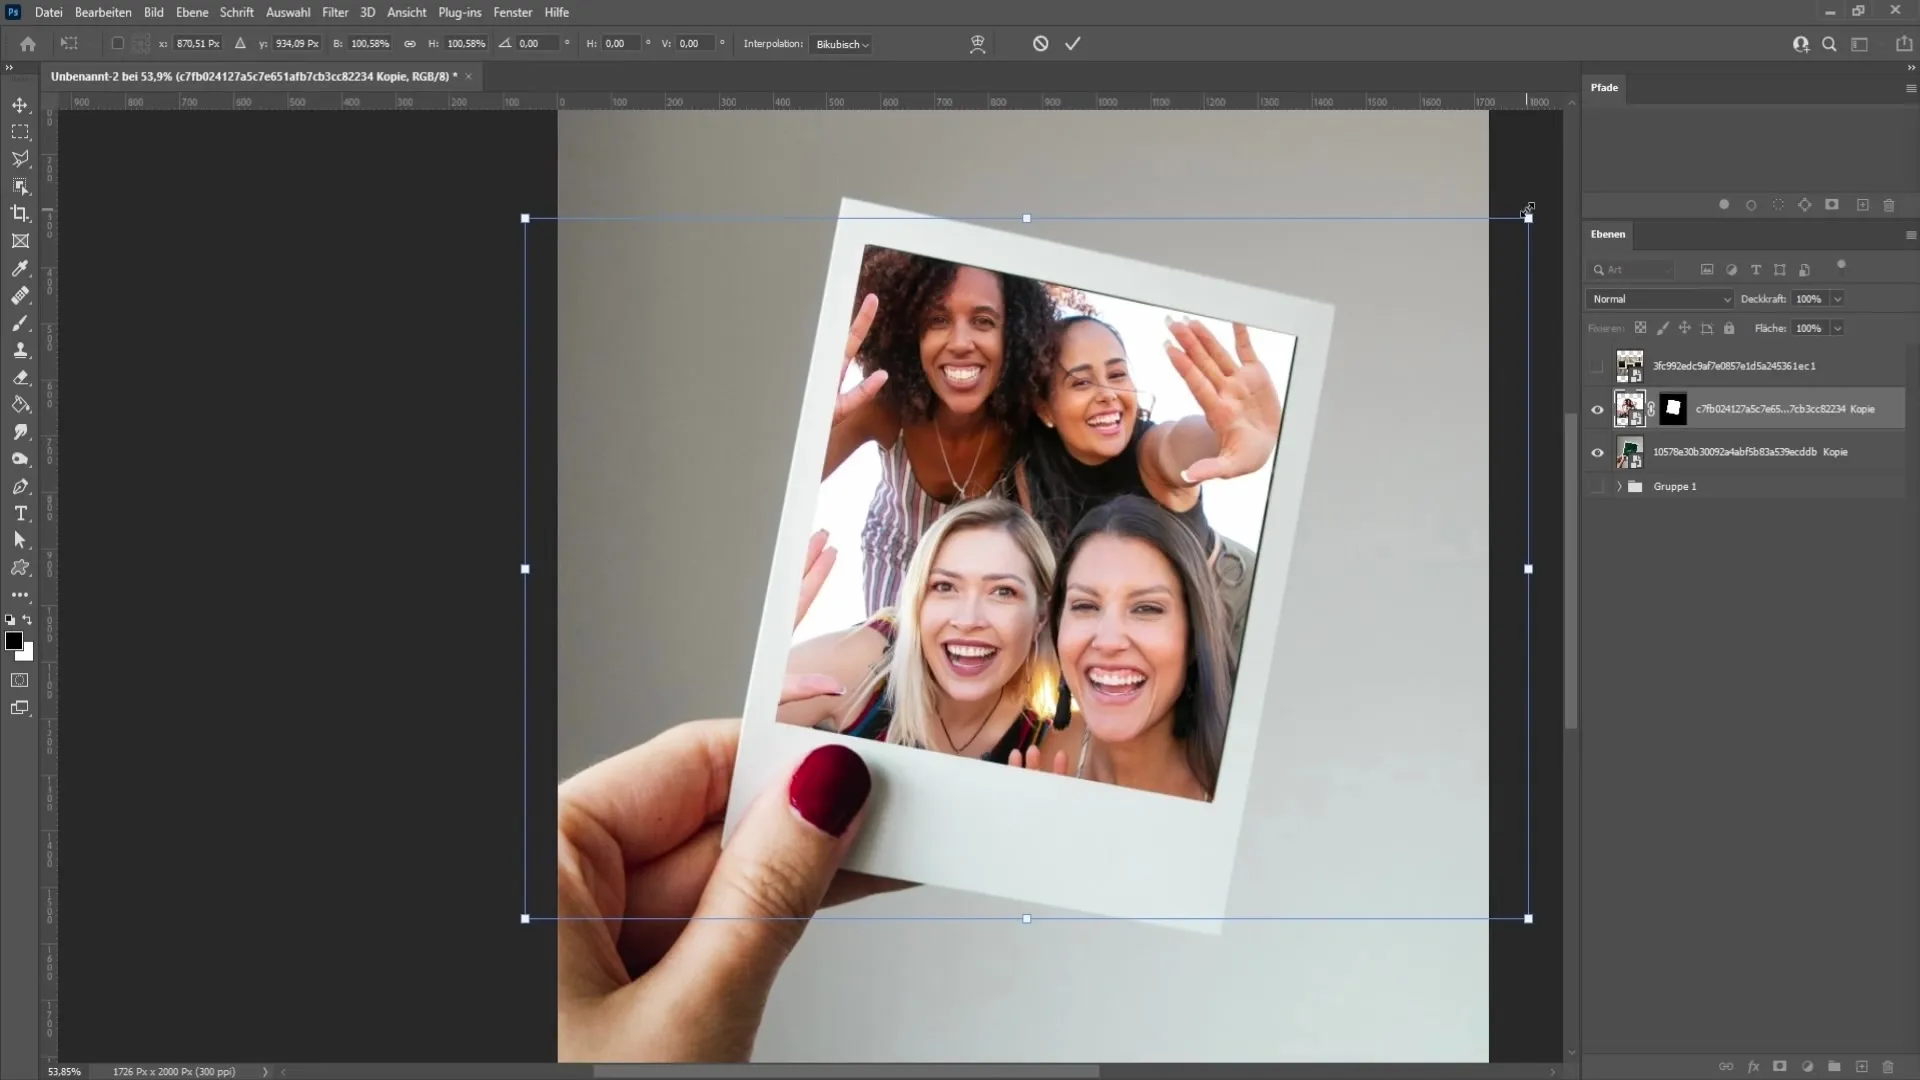The height and width of the screenshot is (1080, 1920).
Task: Switch to warp mode icon
Action: (978, 44)
